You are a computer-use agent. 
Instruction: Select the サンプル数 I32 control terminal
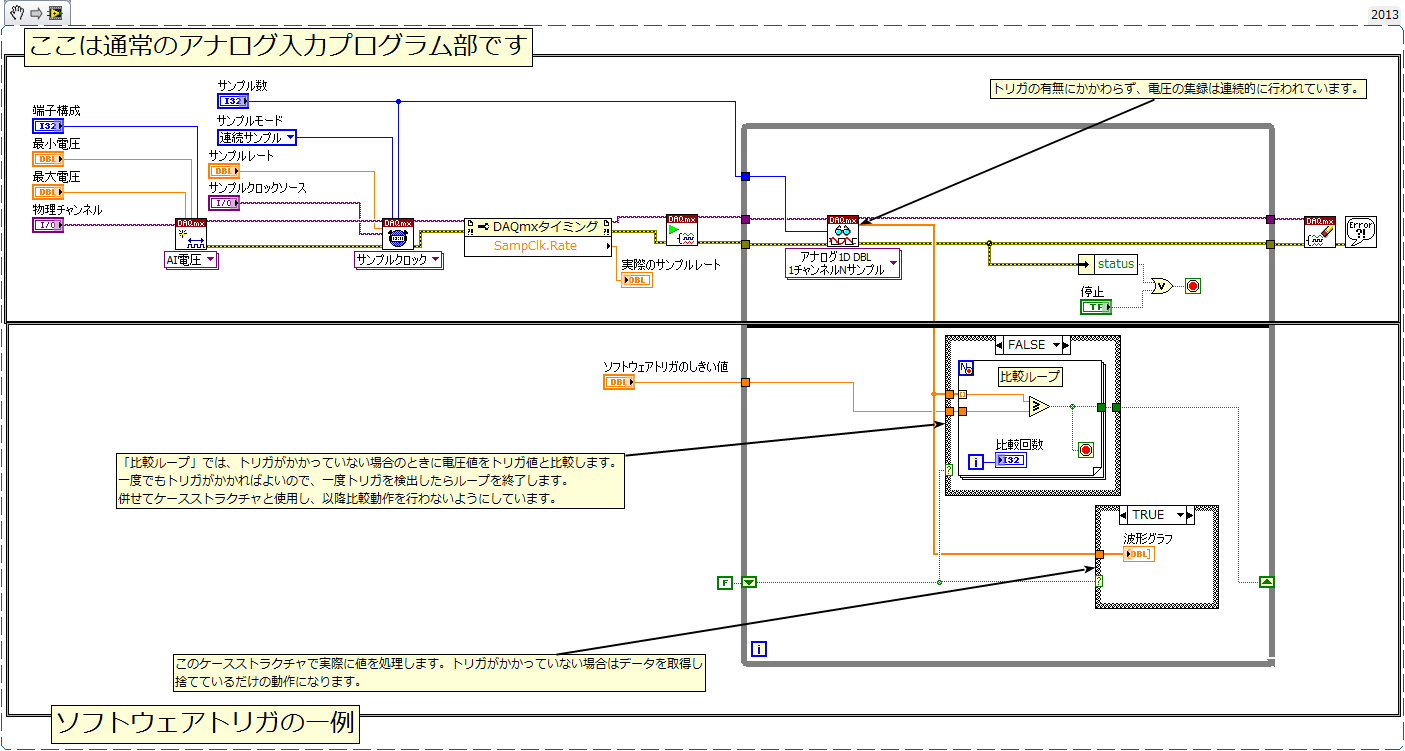pos(233,101)
